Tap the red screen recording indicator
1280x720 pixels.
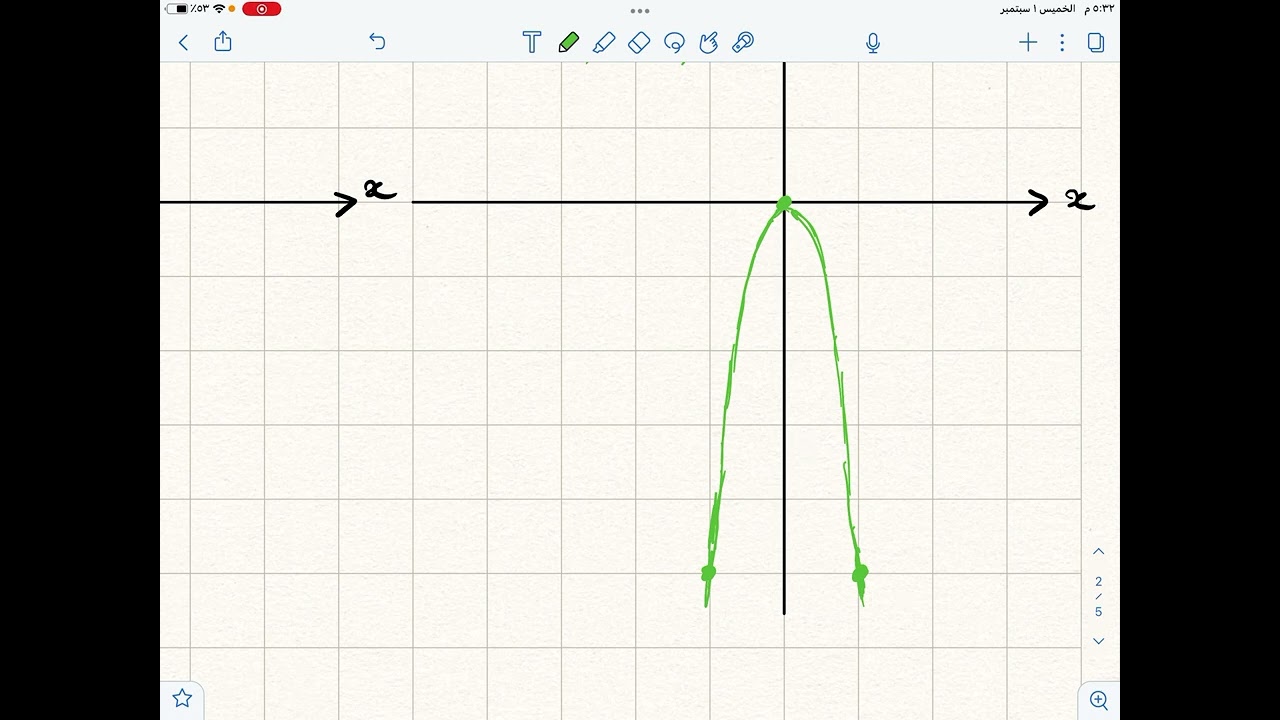[262, 9]
